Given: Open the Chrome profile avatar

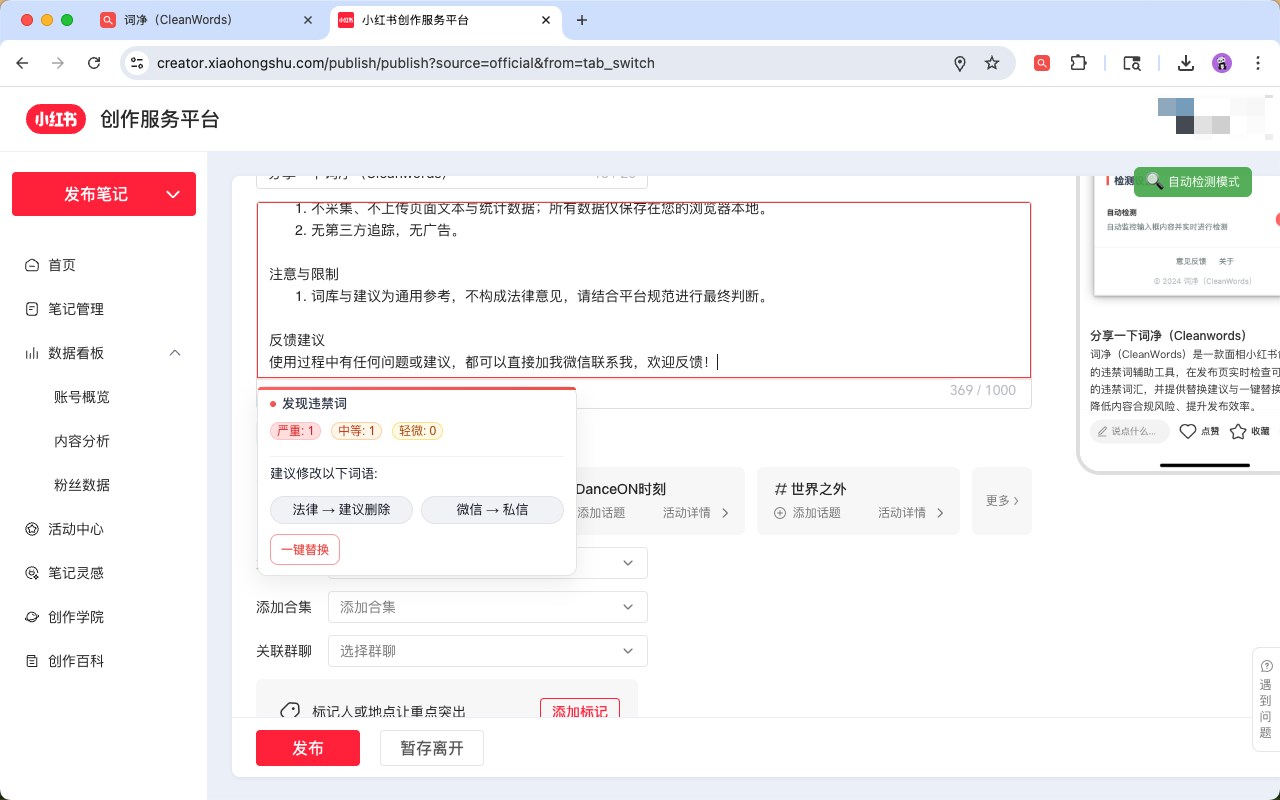Looking at the screenshot, I should 1222,63.
